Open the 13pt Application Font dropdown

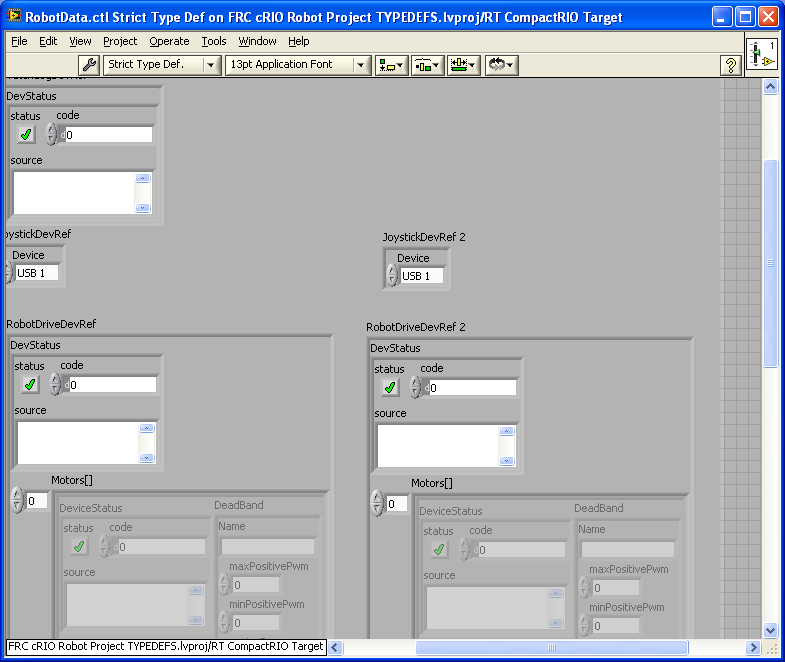coord(298,65)
